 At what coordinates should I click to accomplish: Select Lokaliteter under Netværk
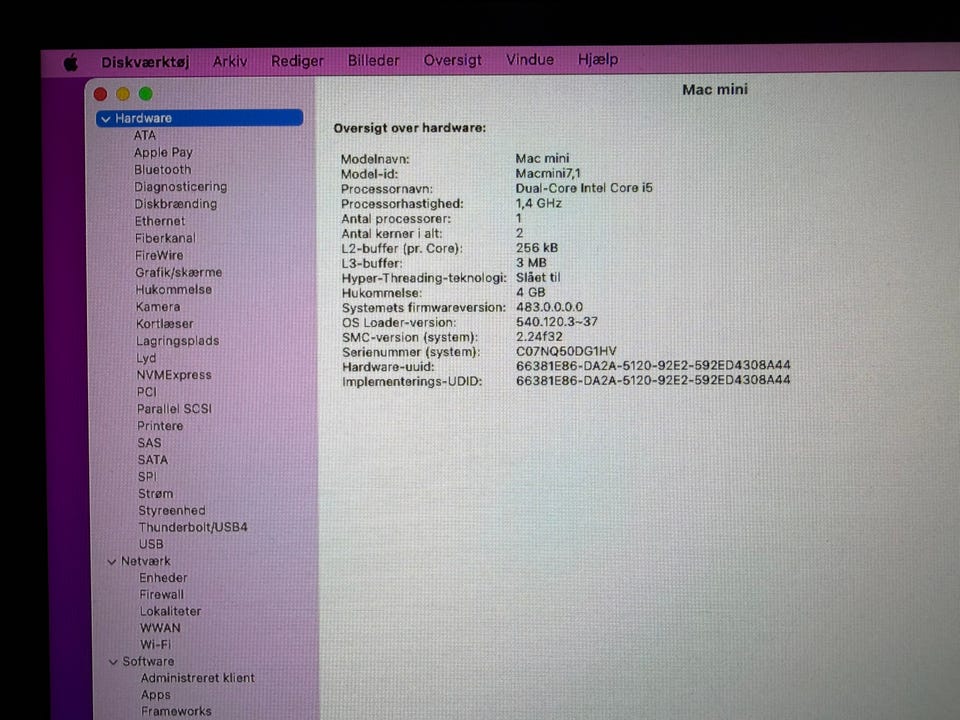click(x=170, y=612)
